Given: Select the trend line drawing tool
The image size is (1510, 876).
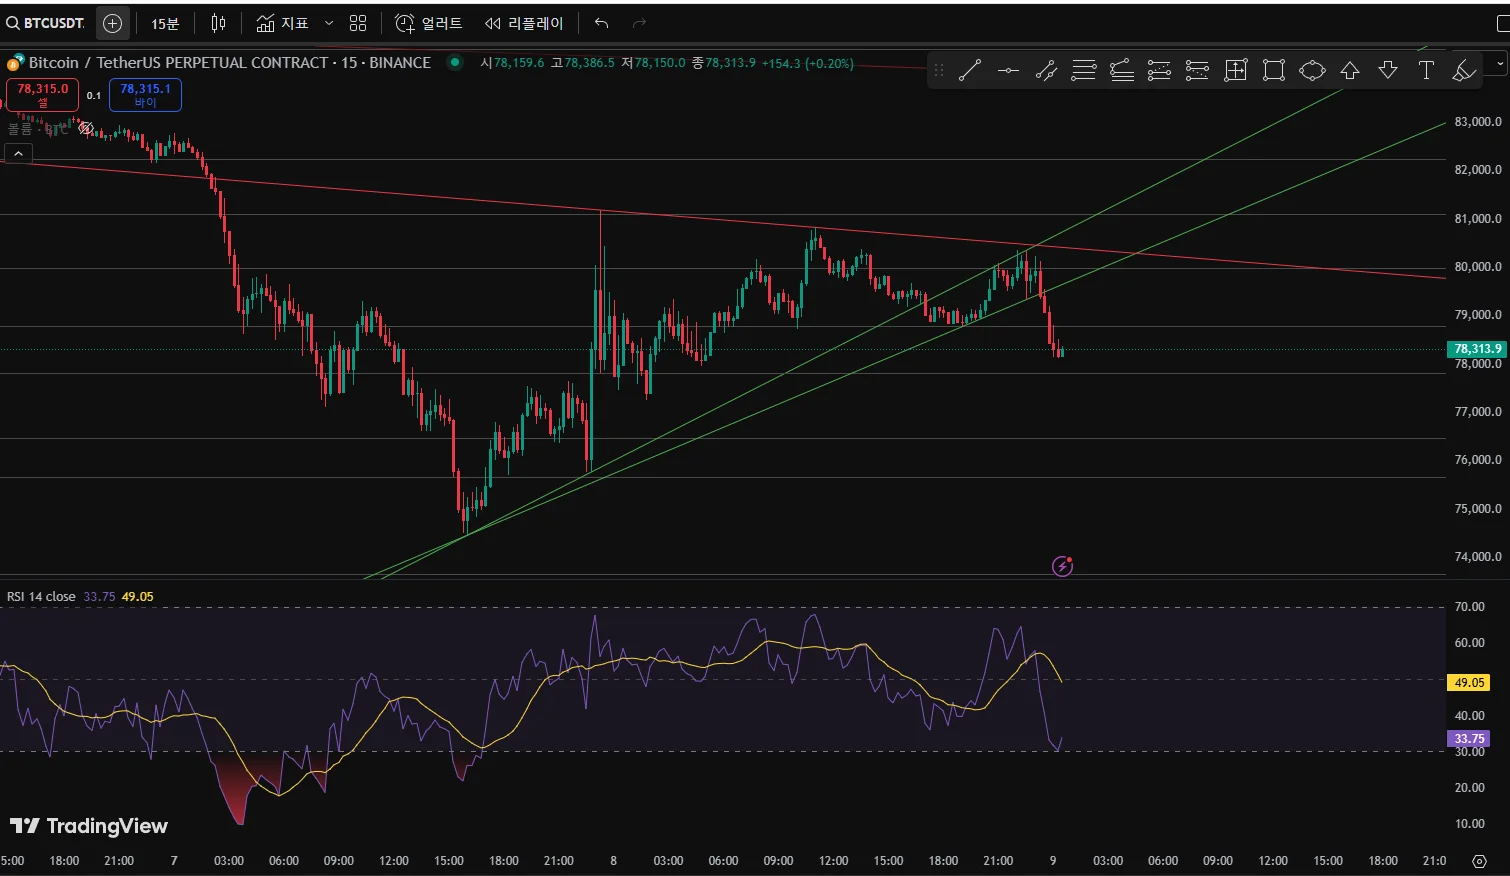Looking at the screenshot, I should (x=969, y=70).
